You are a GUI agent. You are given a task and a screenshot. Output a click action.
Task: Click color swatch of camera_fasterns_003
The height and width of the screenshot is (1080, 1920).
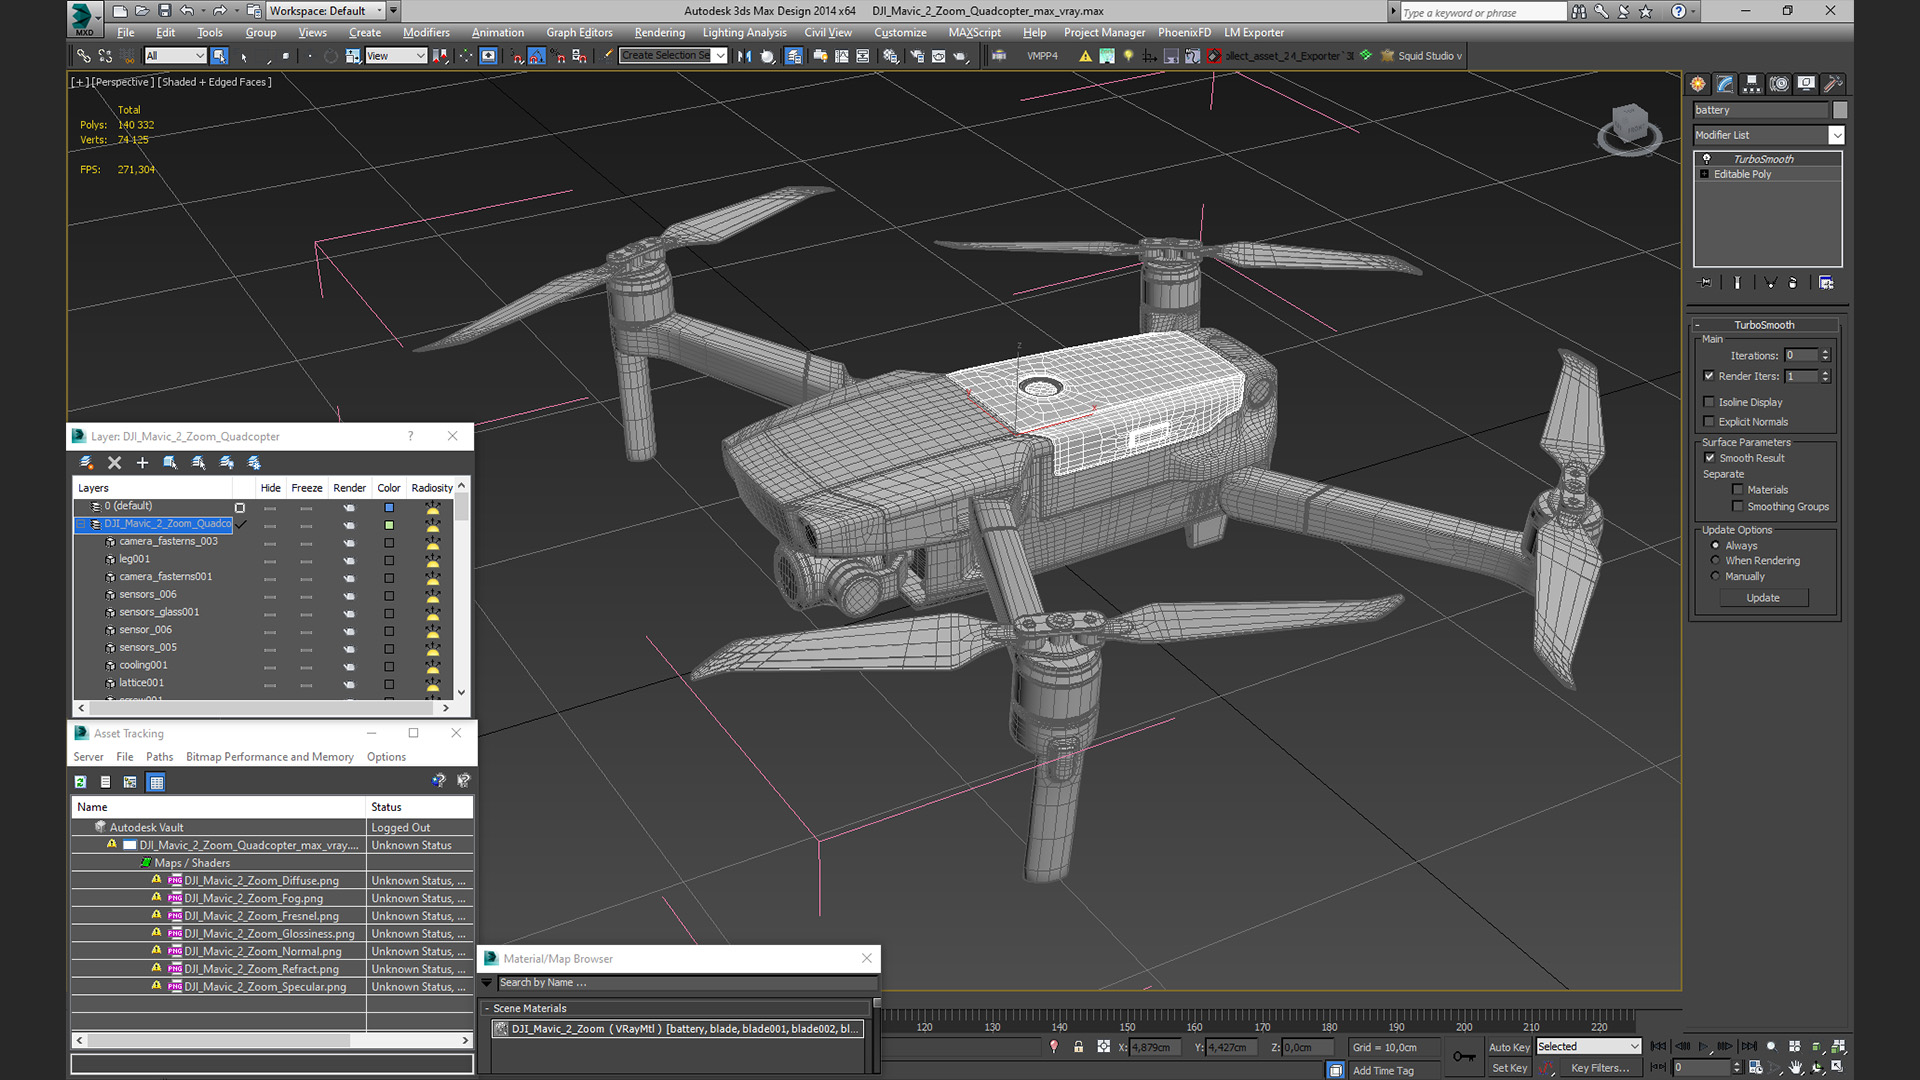(389, 543)
